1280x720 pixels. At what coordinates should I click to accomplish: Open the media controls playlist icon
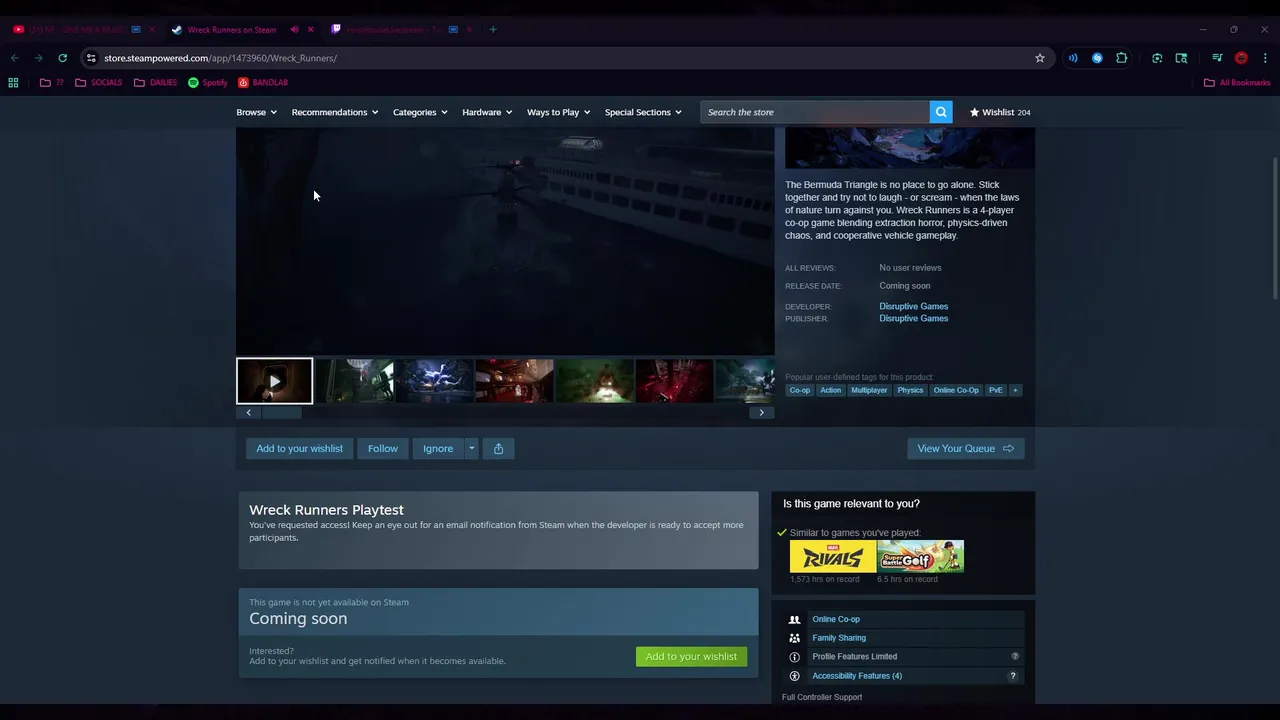point(1217,58)
